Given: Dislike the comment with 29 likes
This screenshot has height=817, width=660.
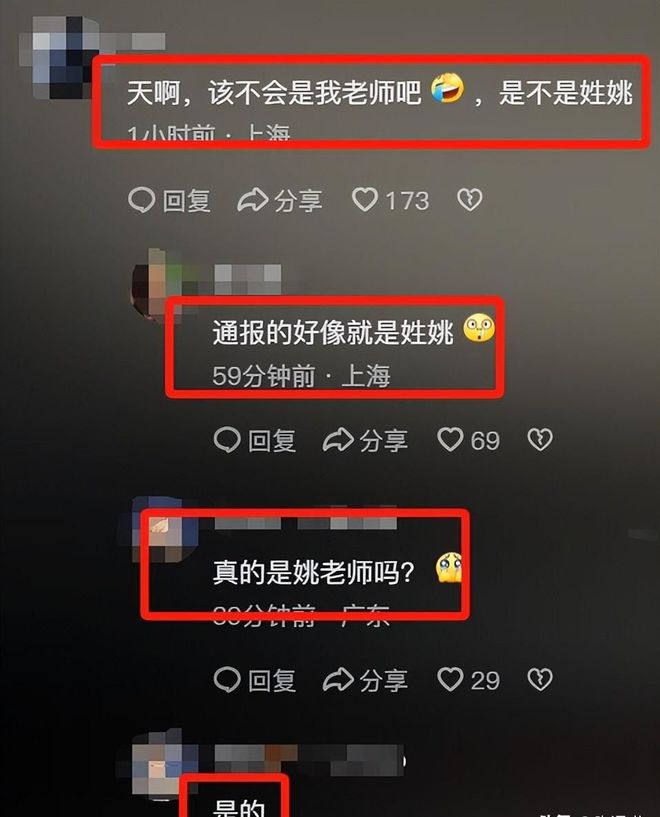Looking at the screenshot, I should [x=540, y=679].
